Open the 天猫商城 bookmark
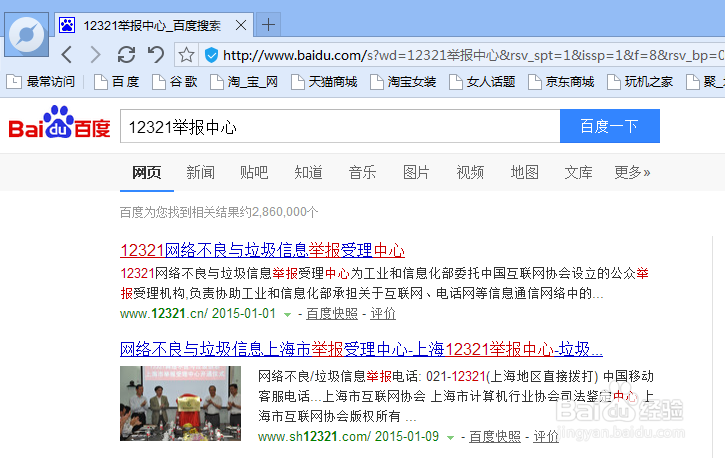 [324, 82]
